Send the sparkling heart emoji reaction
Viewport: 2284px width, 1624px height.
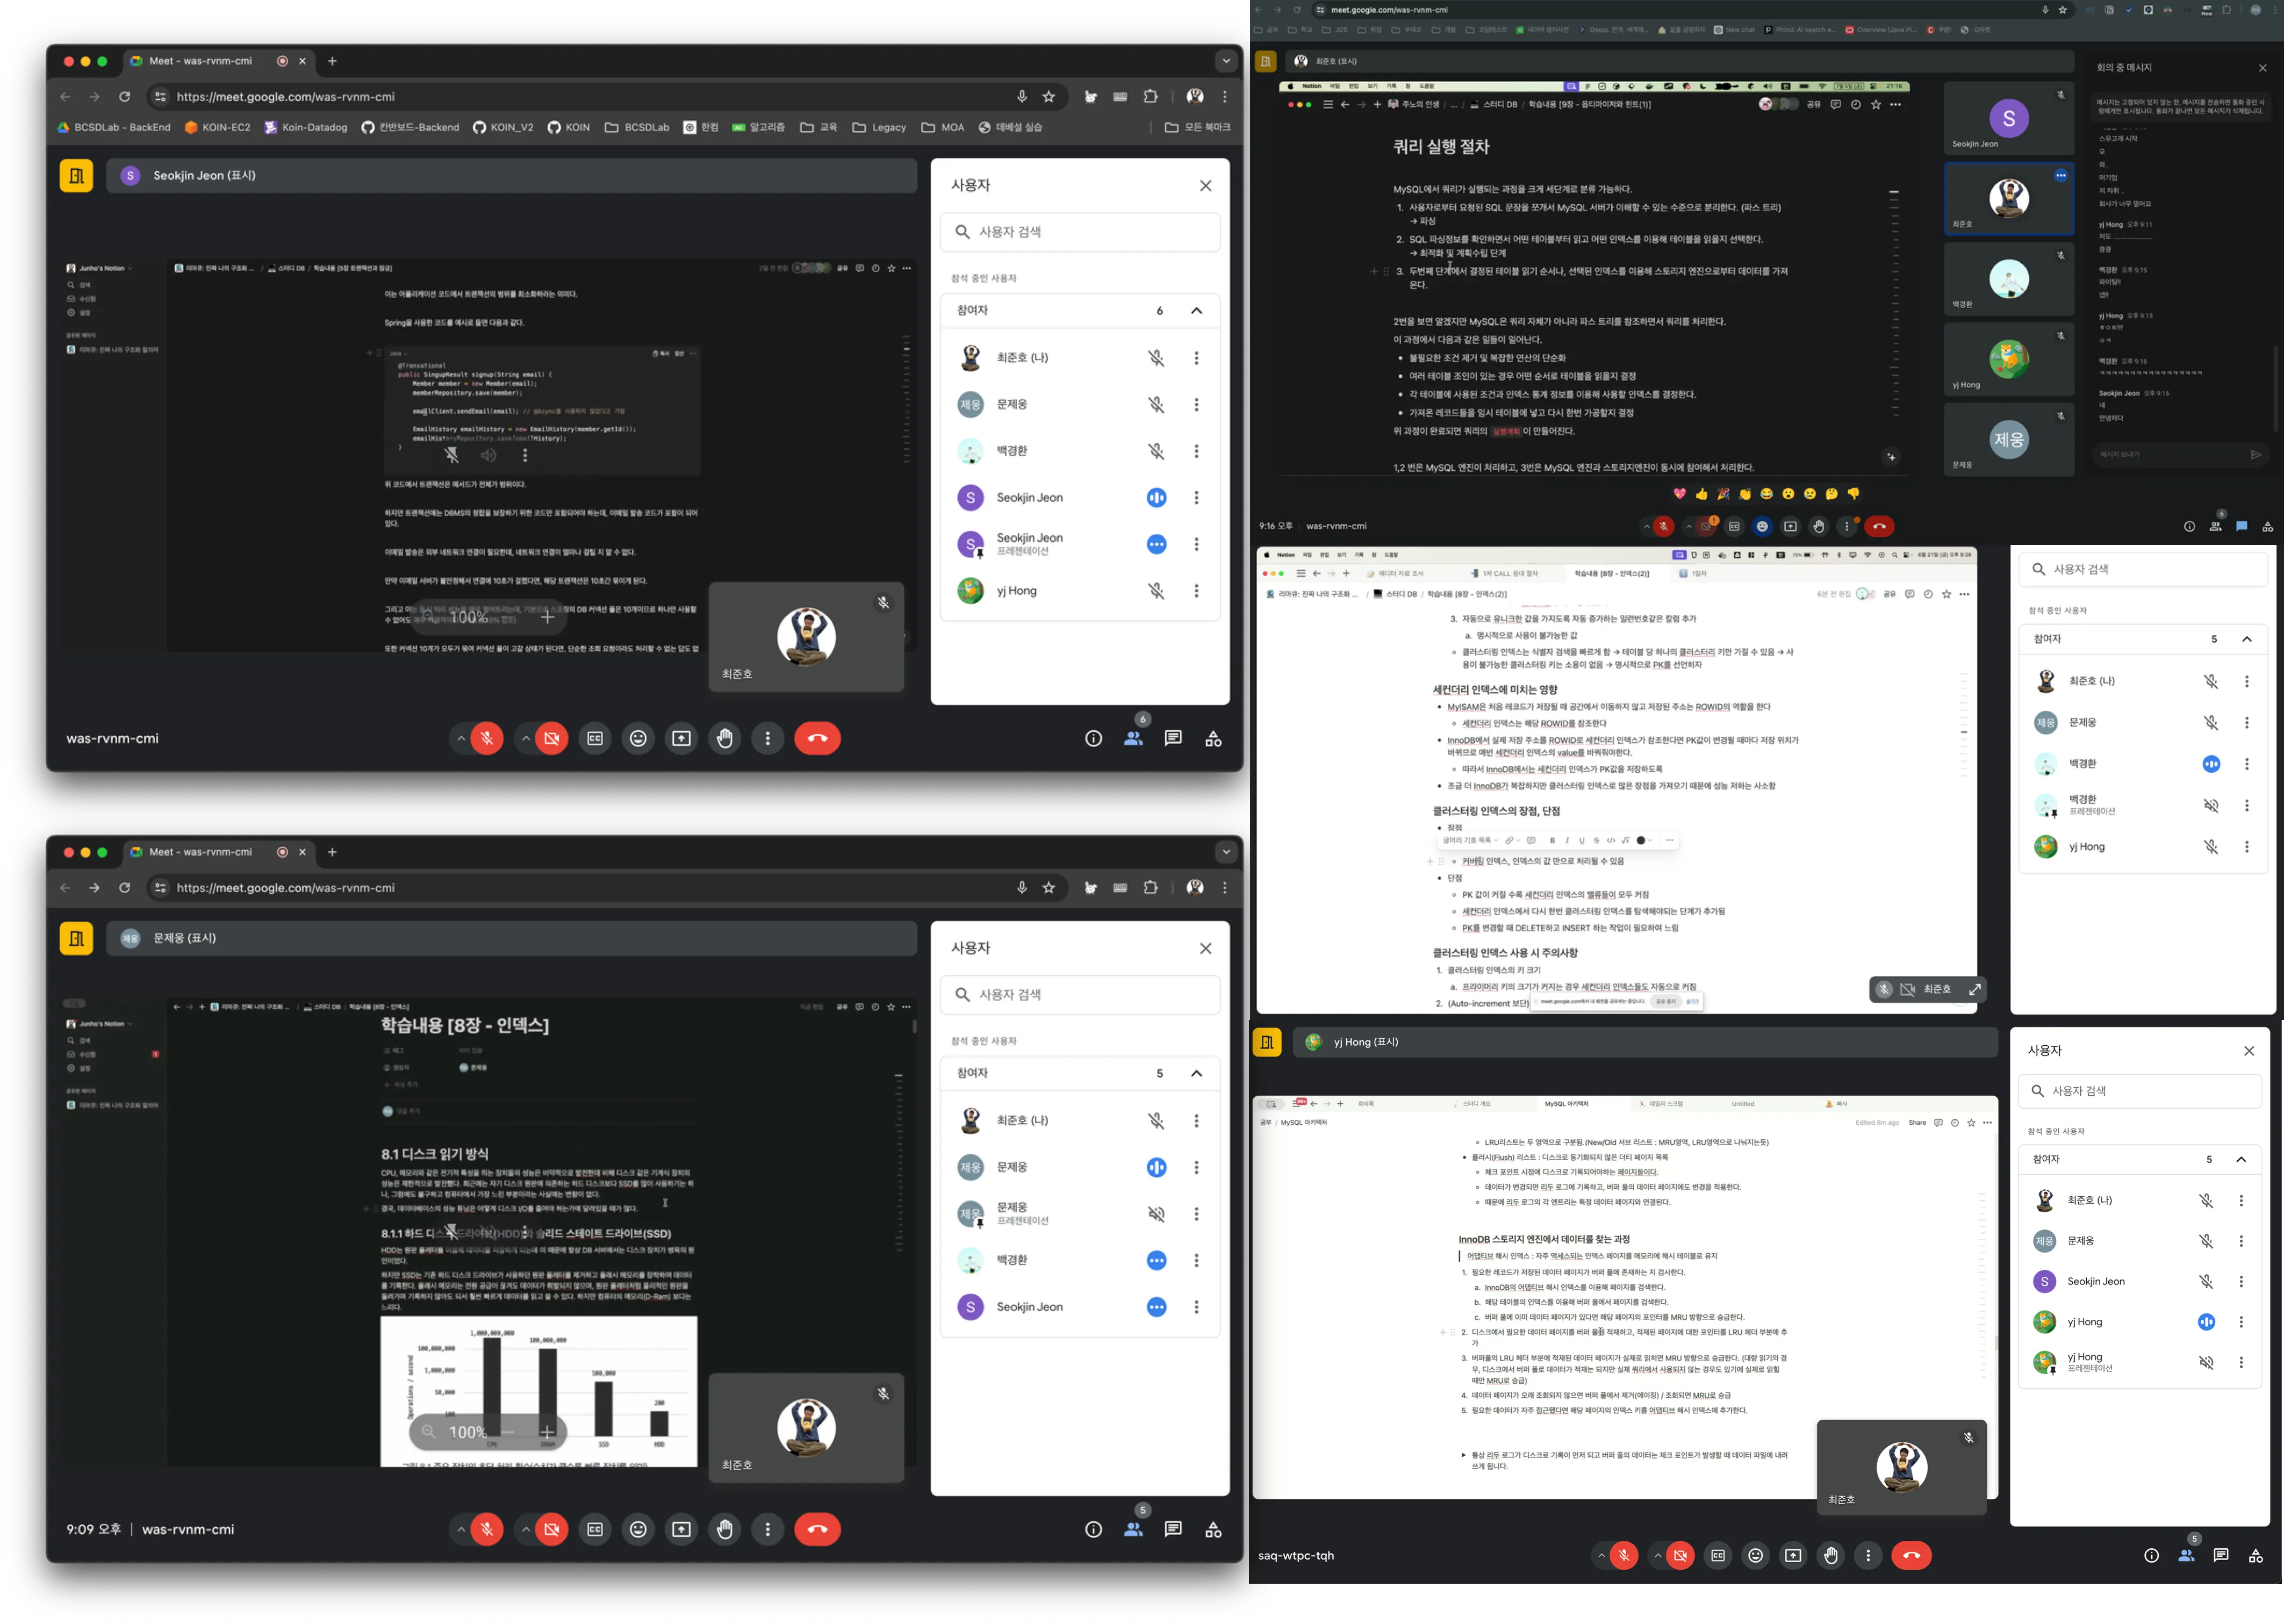[1680, 494]
